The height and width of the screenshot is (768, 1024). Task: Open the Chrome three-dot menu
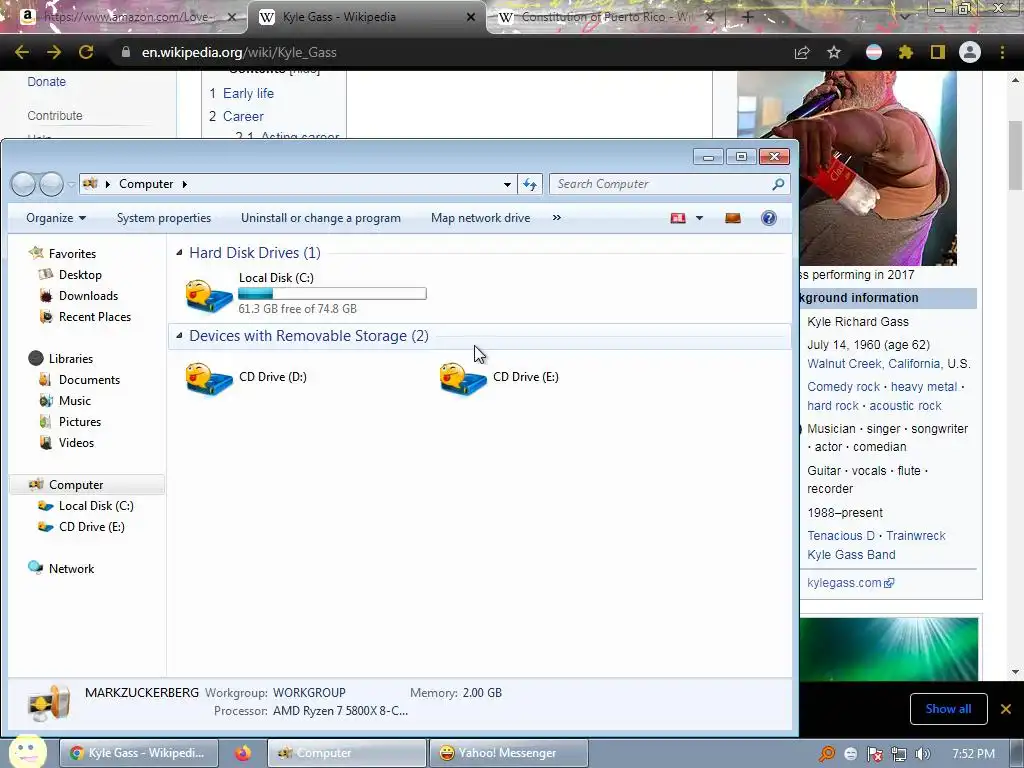tap(1002, 52)
